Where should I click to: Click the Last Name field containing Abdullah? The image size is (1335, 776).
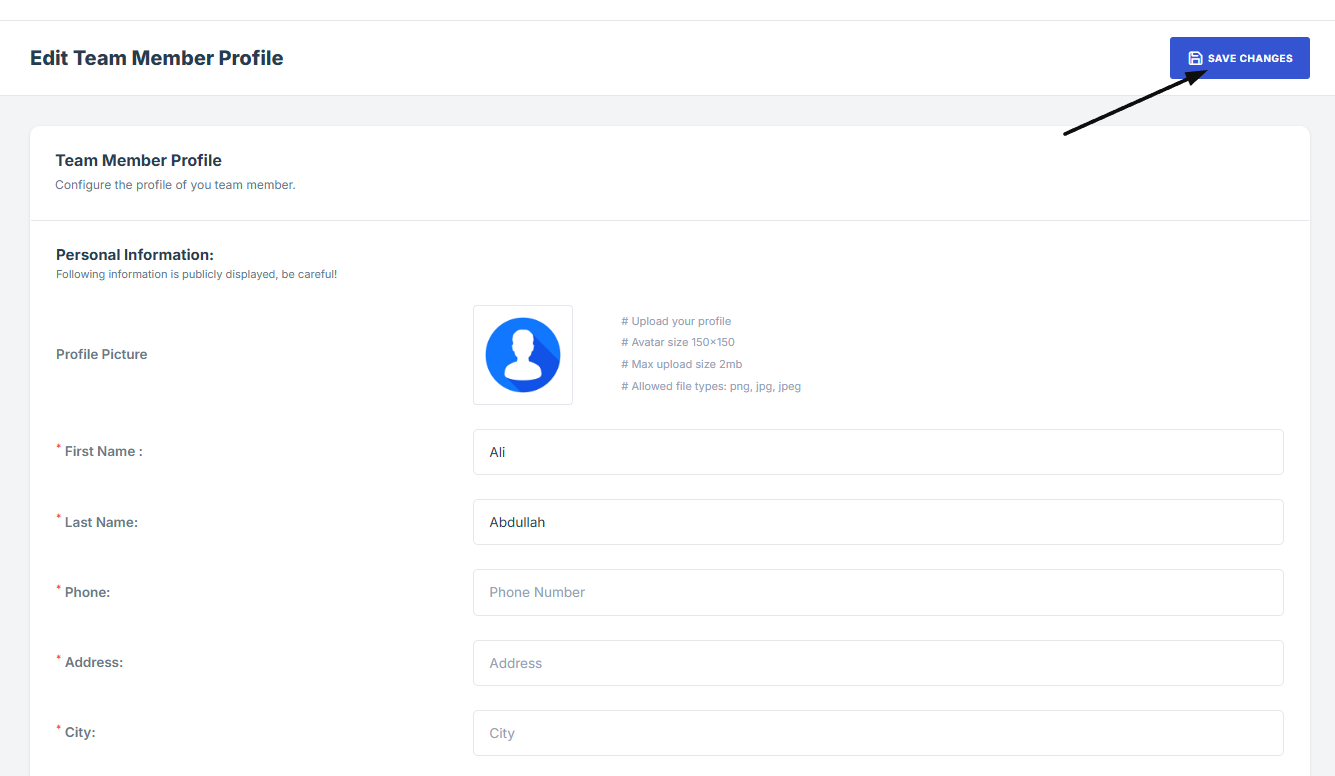click(877, 522)
